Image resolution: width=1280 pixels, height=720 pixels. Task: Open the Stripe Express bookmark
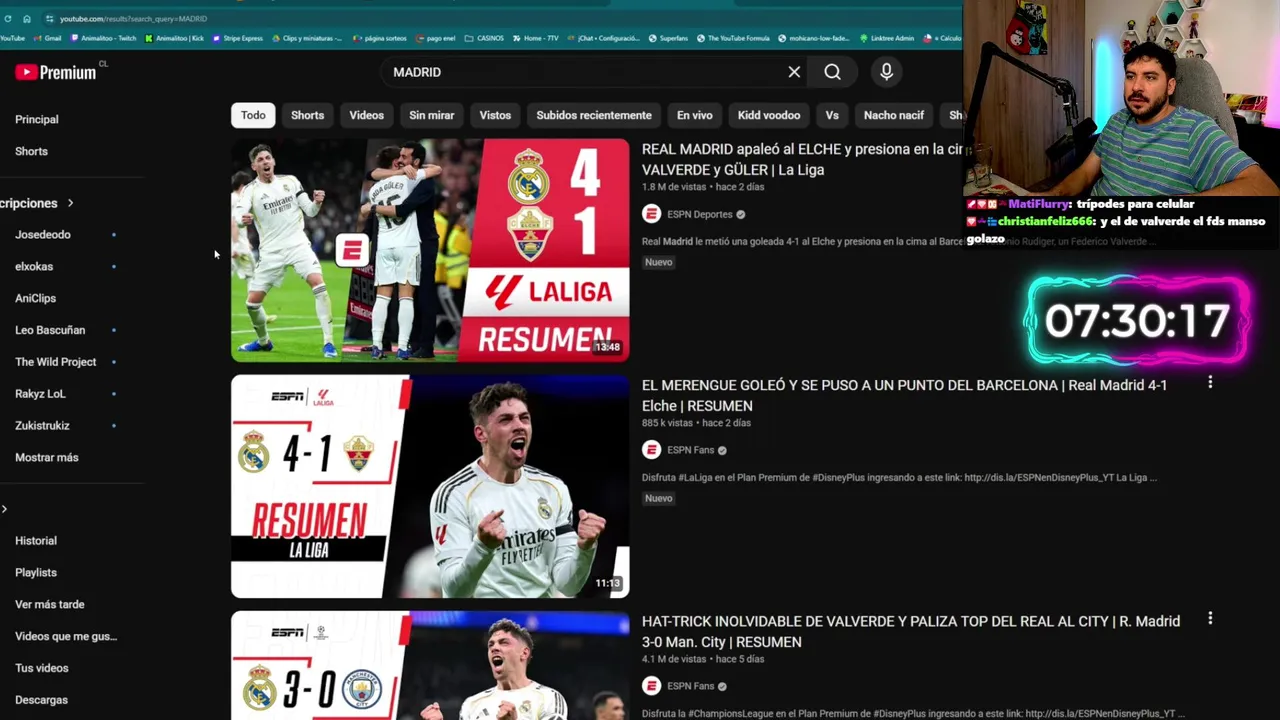(x=237, y=38)
